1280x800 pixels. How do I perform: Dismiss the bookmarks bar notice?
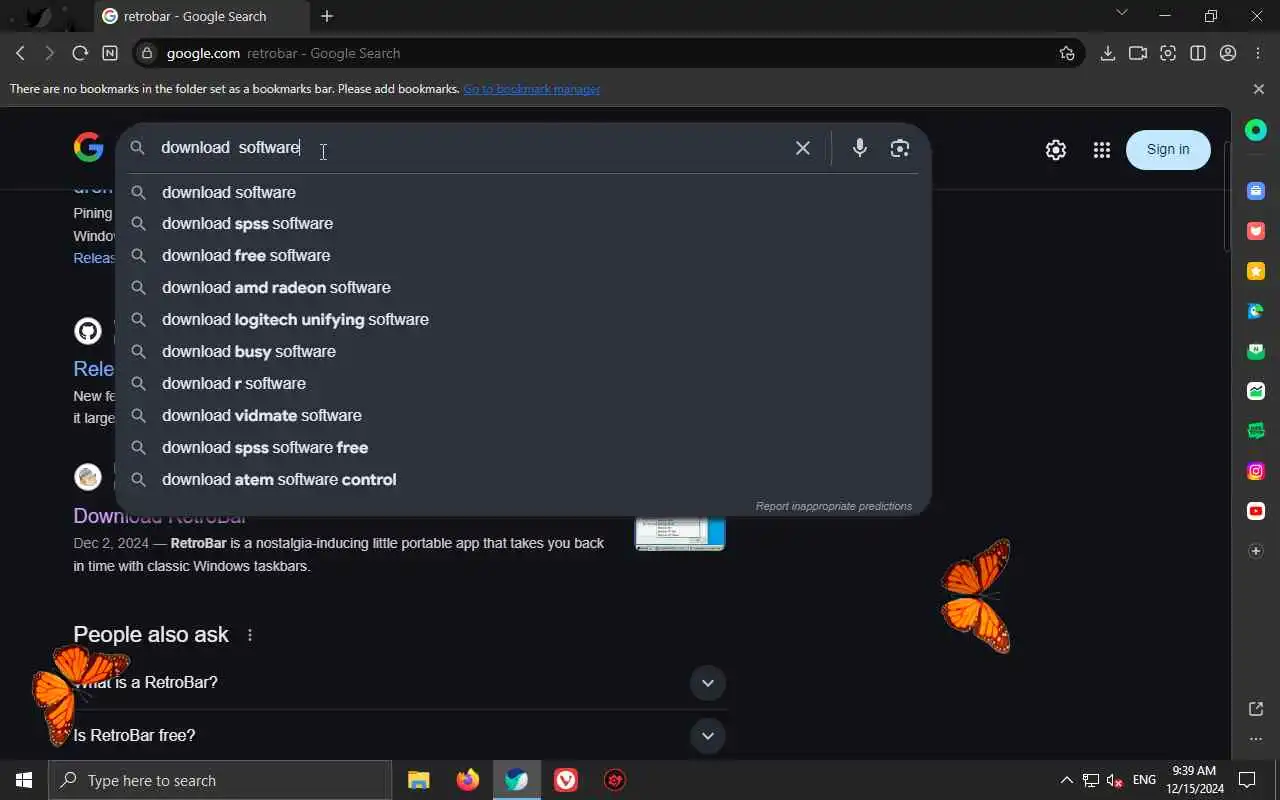(x=1258, y=89)
